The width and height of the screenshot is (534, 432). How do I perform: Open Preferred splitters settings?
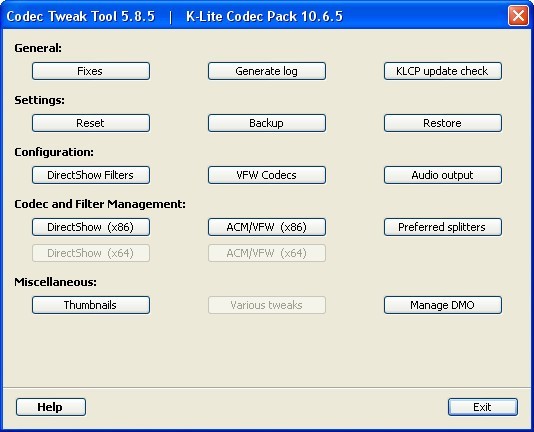pos(443,227)
